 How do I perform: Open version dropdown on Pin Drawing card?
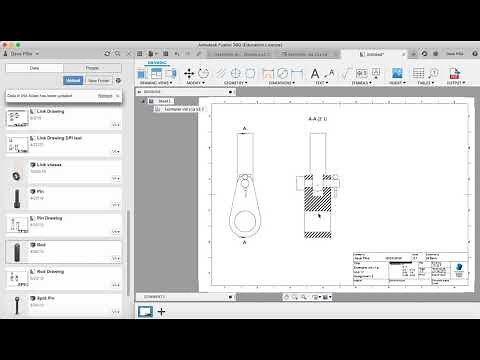[x=116, y=231]
